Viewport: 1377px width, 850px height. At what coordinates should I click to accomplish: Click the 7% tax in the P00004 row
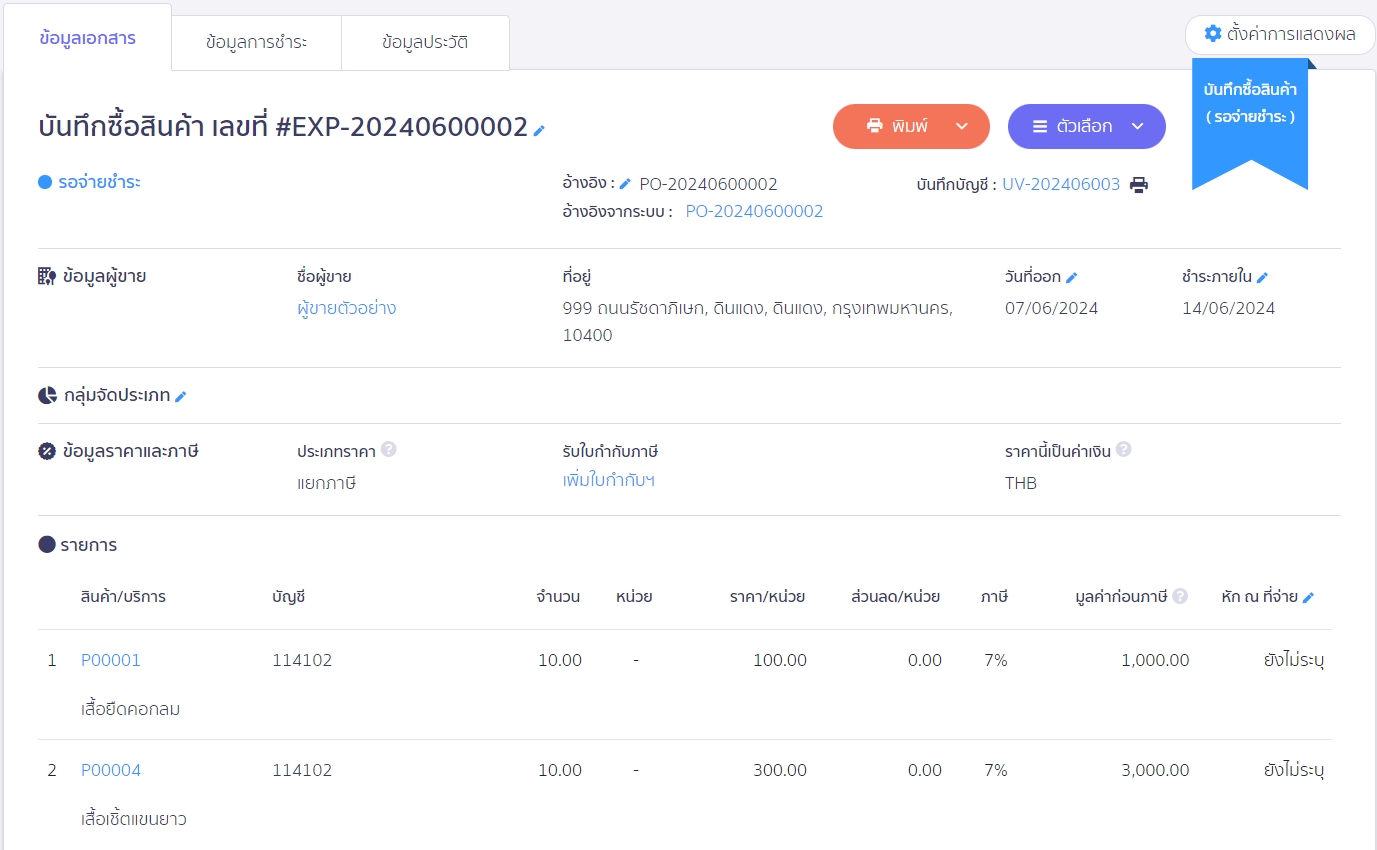996,770
